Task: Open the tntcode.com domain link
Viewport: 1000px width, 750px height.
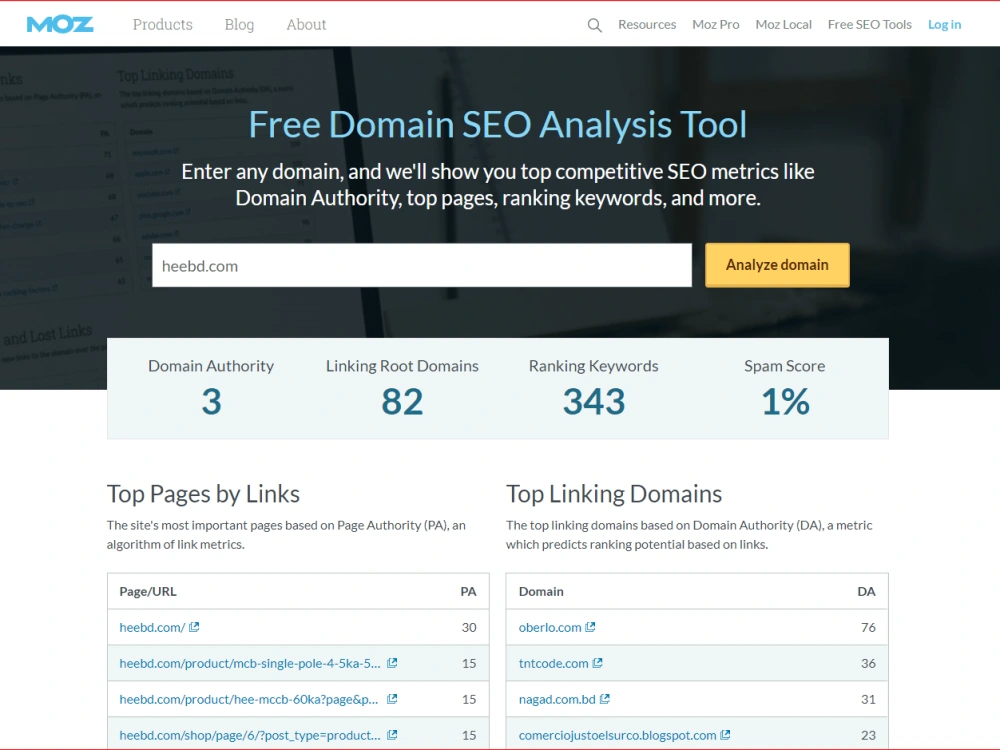Action: [554, 663]
